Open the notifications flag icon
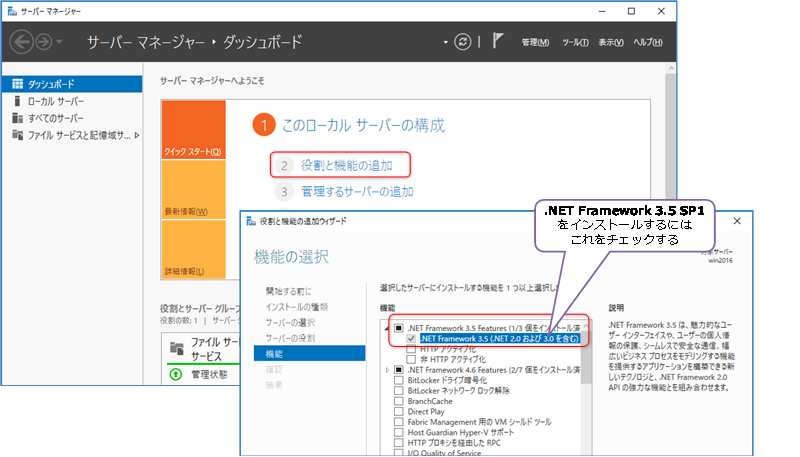800x457 pixels. [x=498, y=41]
